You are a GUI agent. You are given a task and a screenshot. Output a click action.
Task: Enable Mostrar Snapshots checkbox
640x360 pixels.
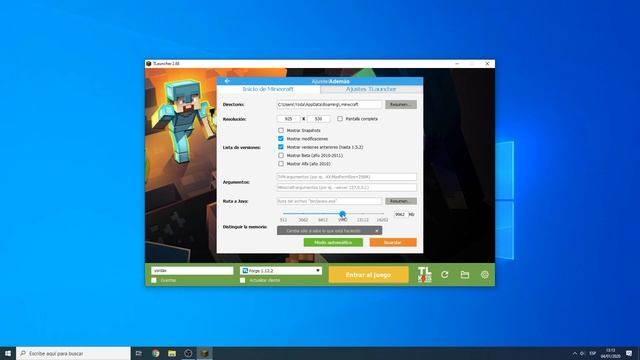pyautogui.click(x=281, y=130)
